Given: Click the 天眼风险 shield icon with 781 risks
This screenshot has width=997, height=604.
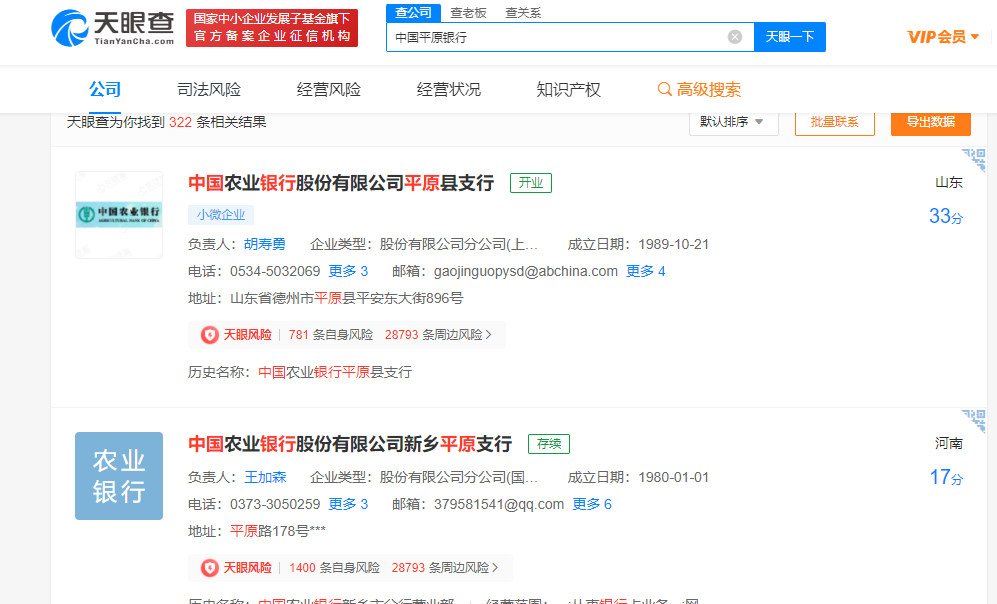Looking at the screenshot, I should (209, 335).
